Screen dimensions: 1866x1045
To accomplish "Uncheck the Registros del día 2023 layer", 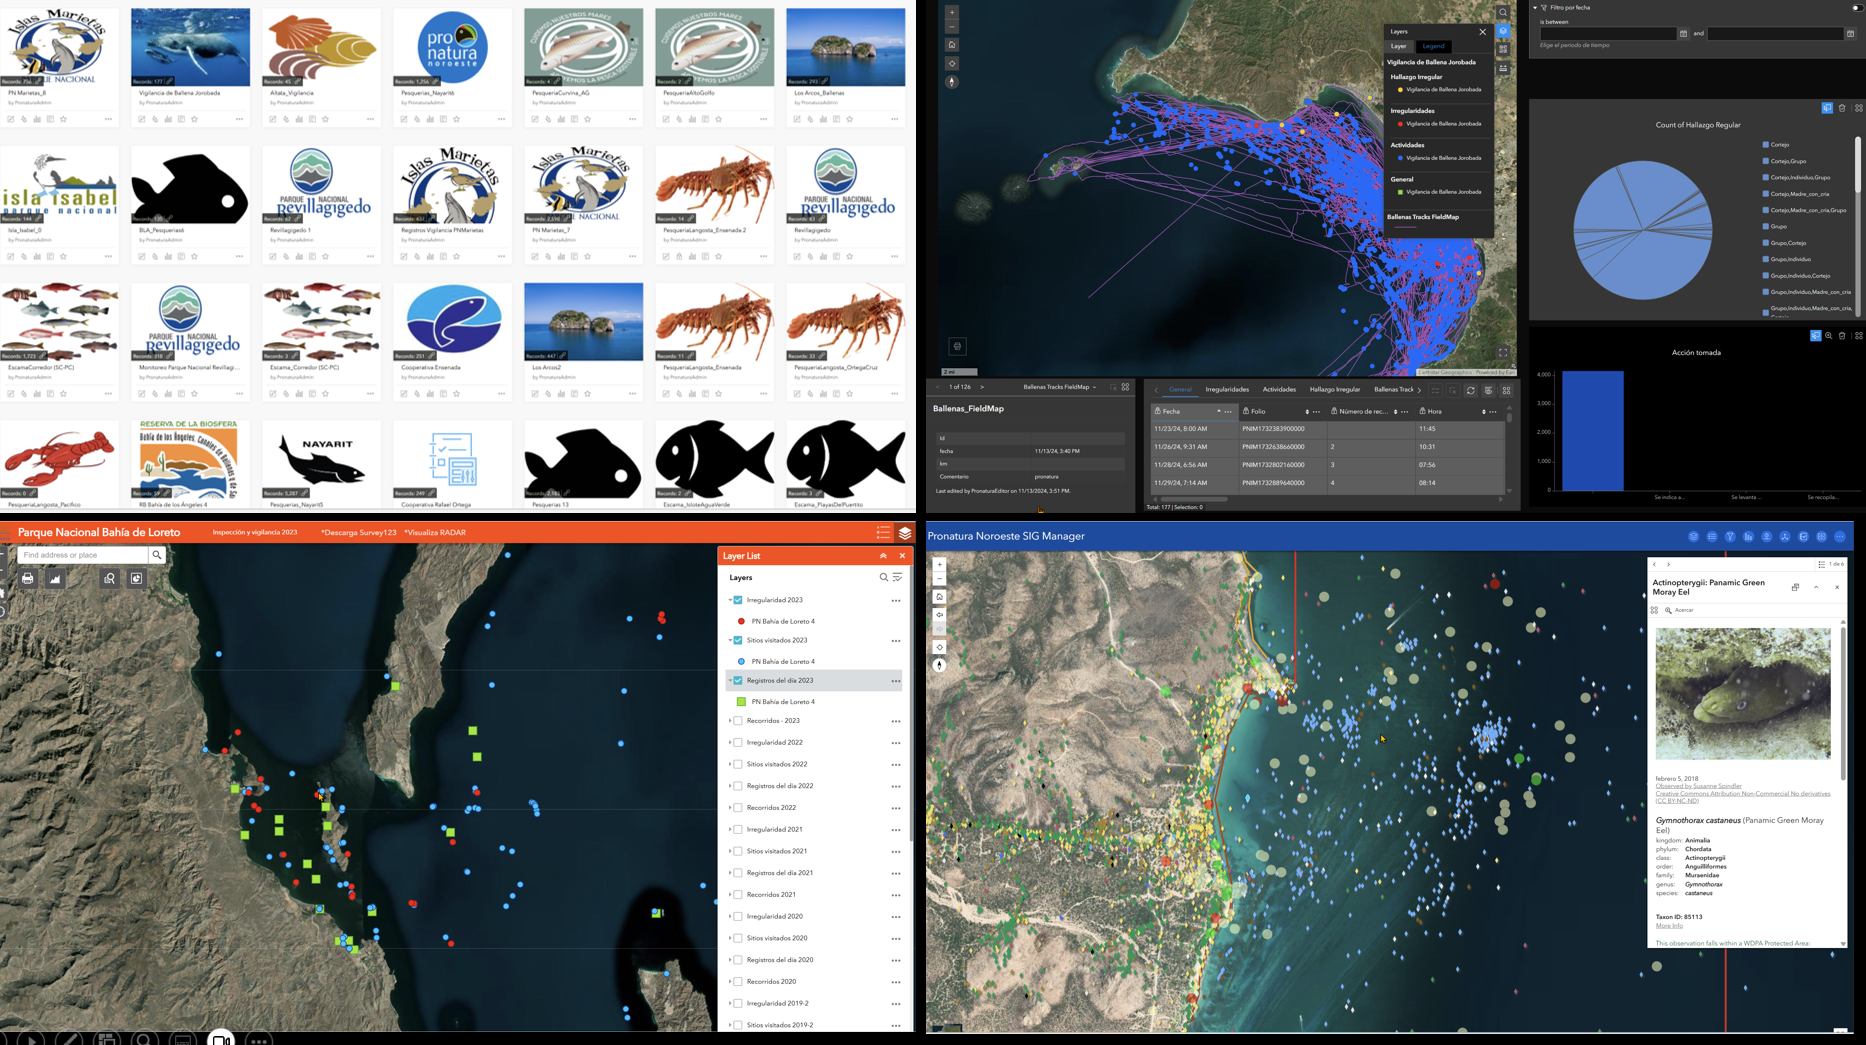I will [738, 680].
